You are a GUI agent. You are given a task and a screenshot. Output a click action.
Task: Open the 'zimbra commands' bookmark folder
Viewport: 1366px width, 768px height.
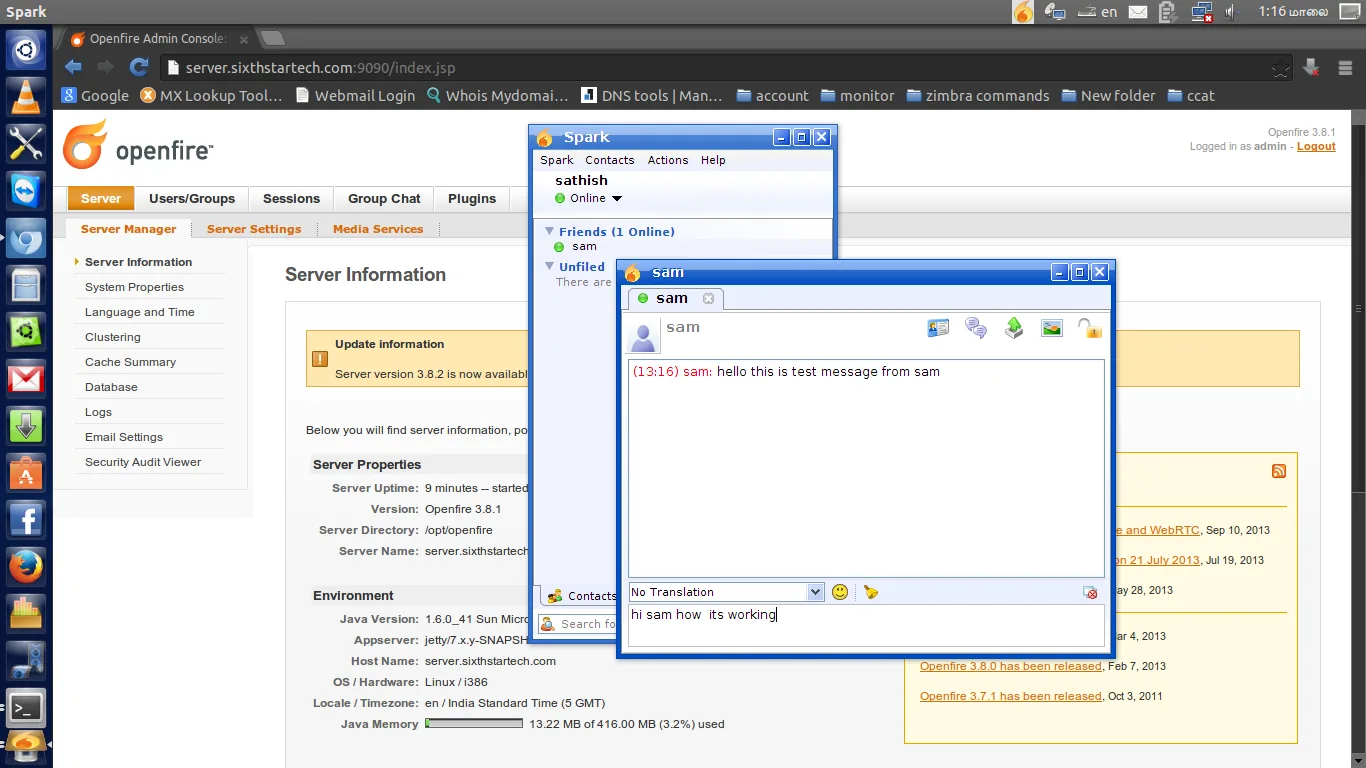click(977, 96)
